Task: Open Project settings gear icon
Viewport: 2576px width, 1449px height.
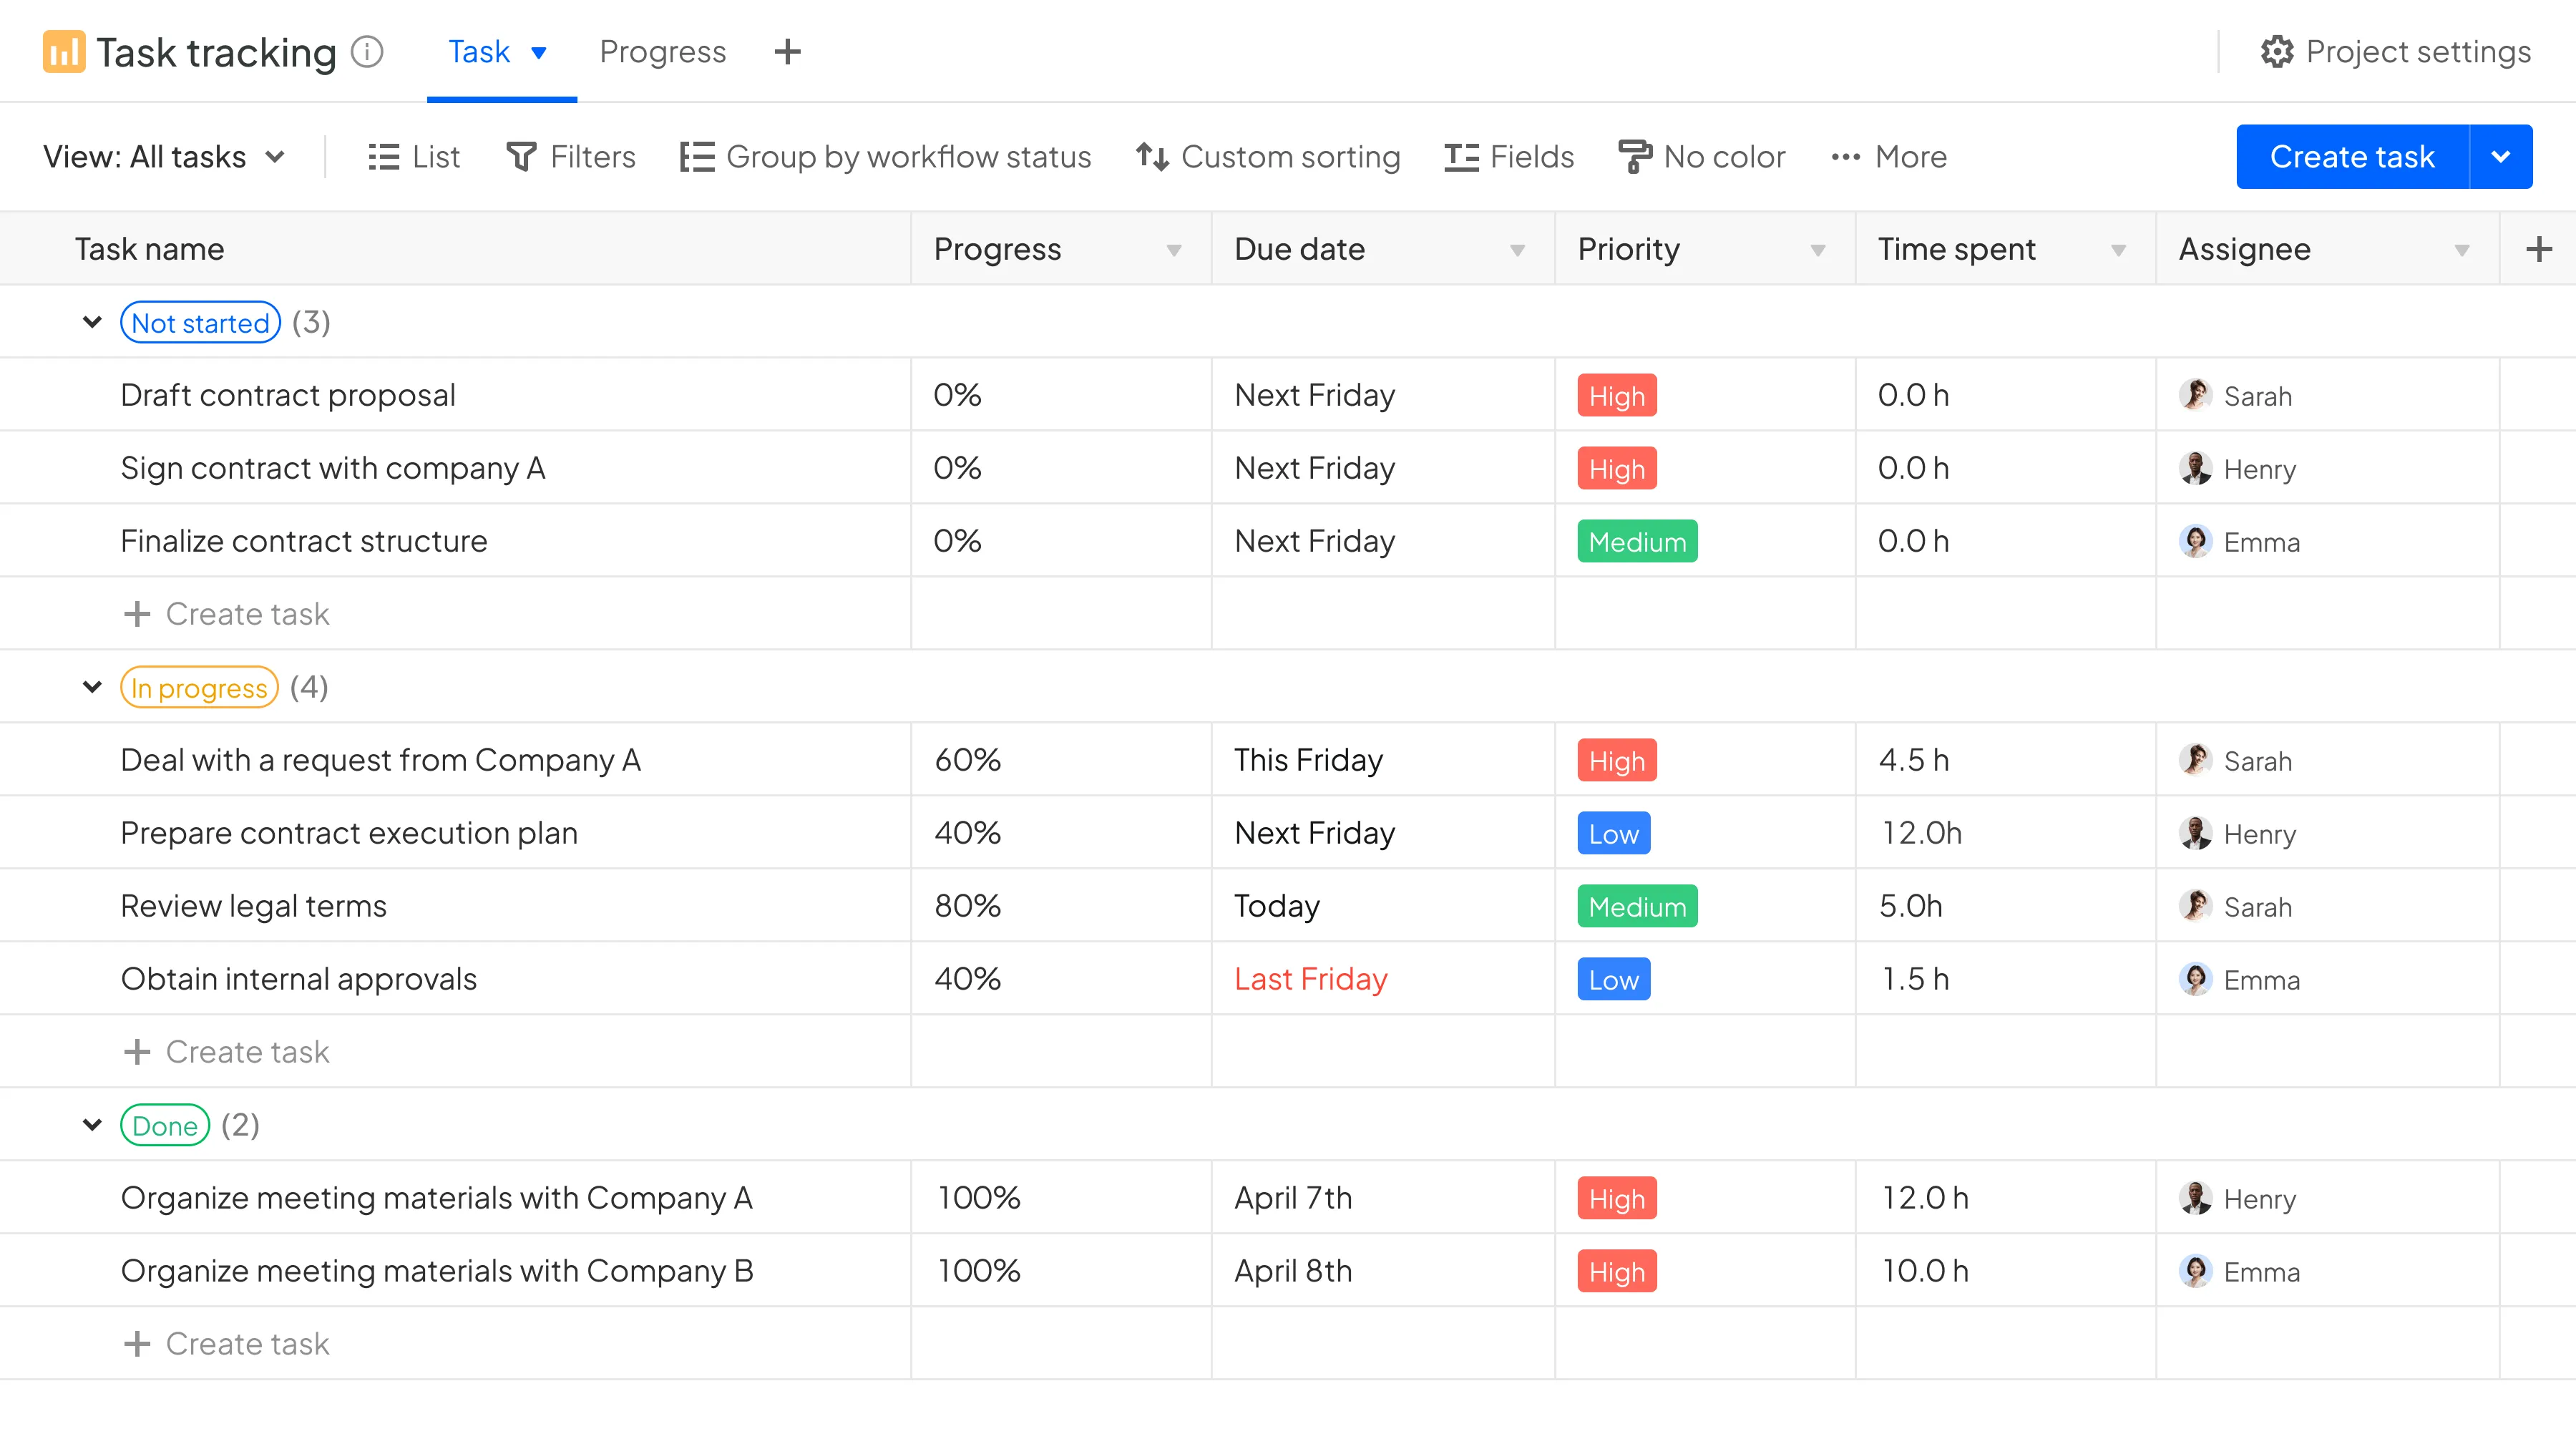Action: [2277, 52]
